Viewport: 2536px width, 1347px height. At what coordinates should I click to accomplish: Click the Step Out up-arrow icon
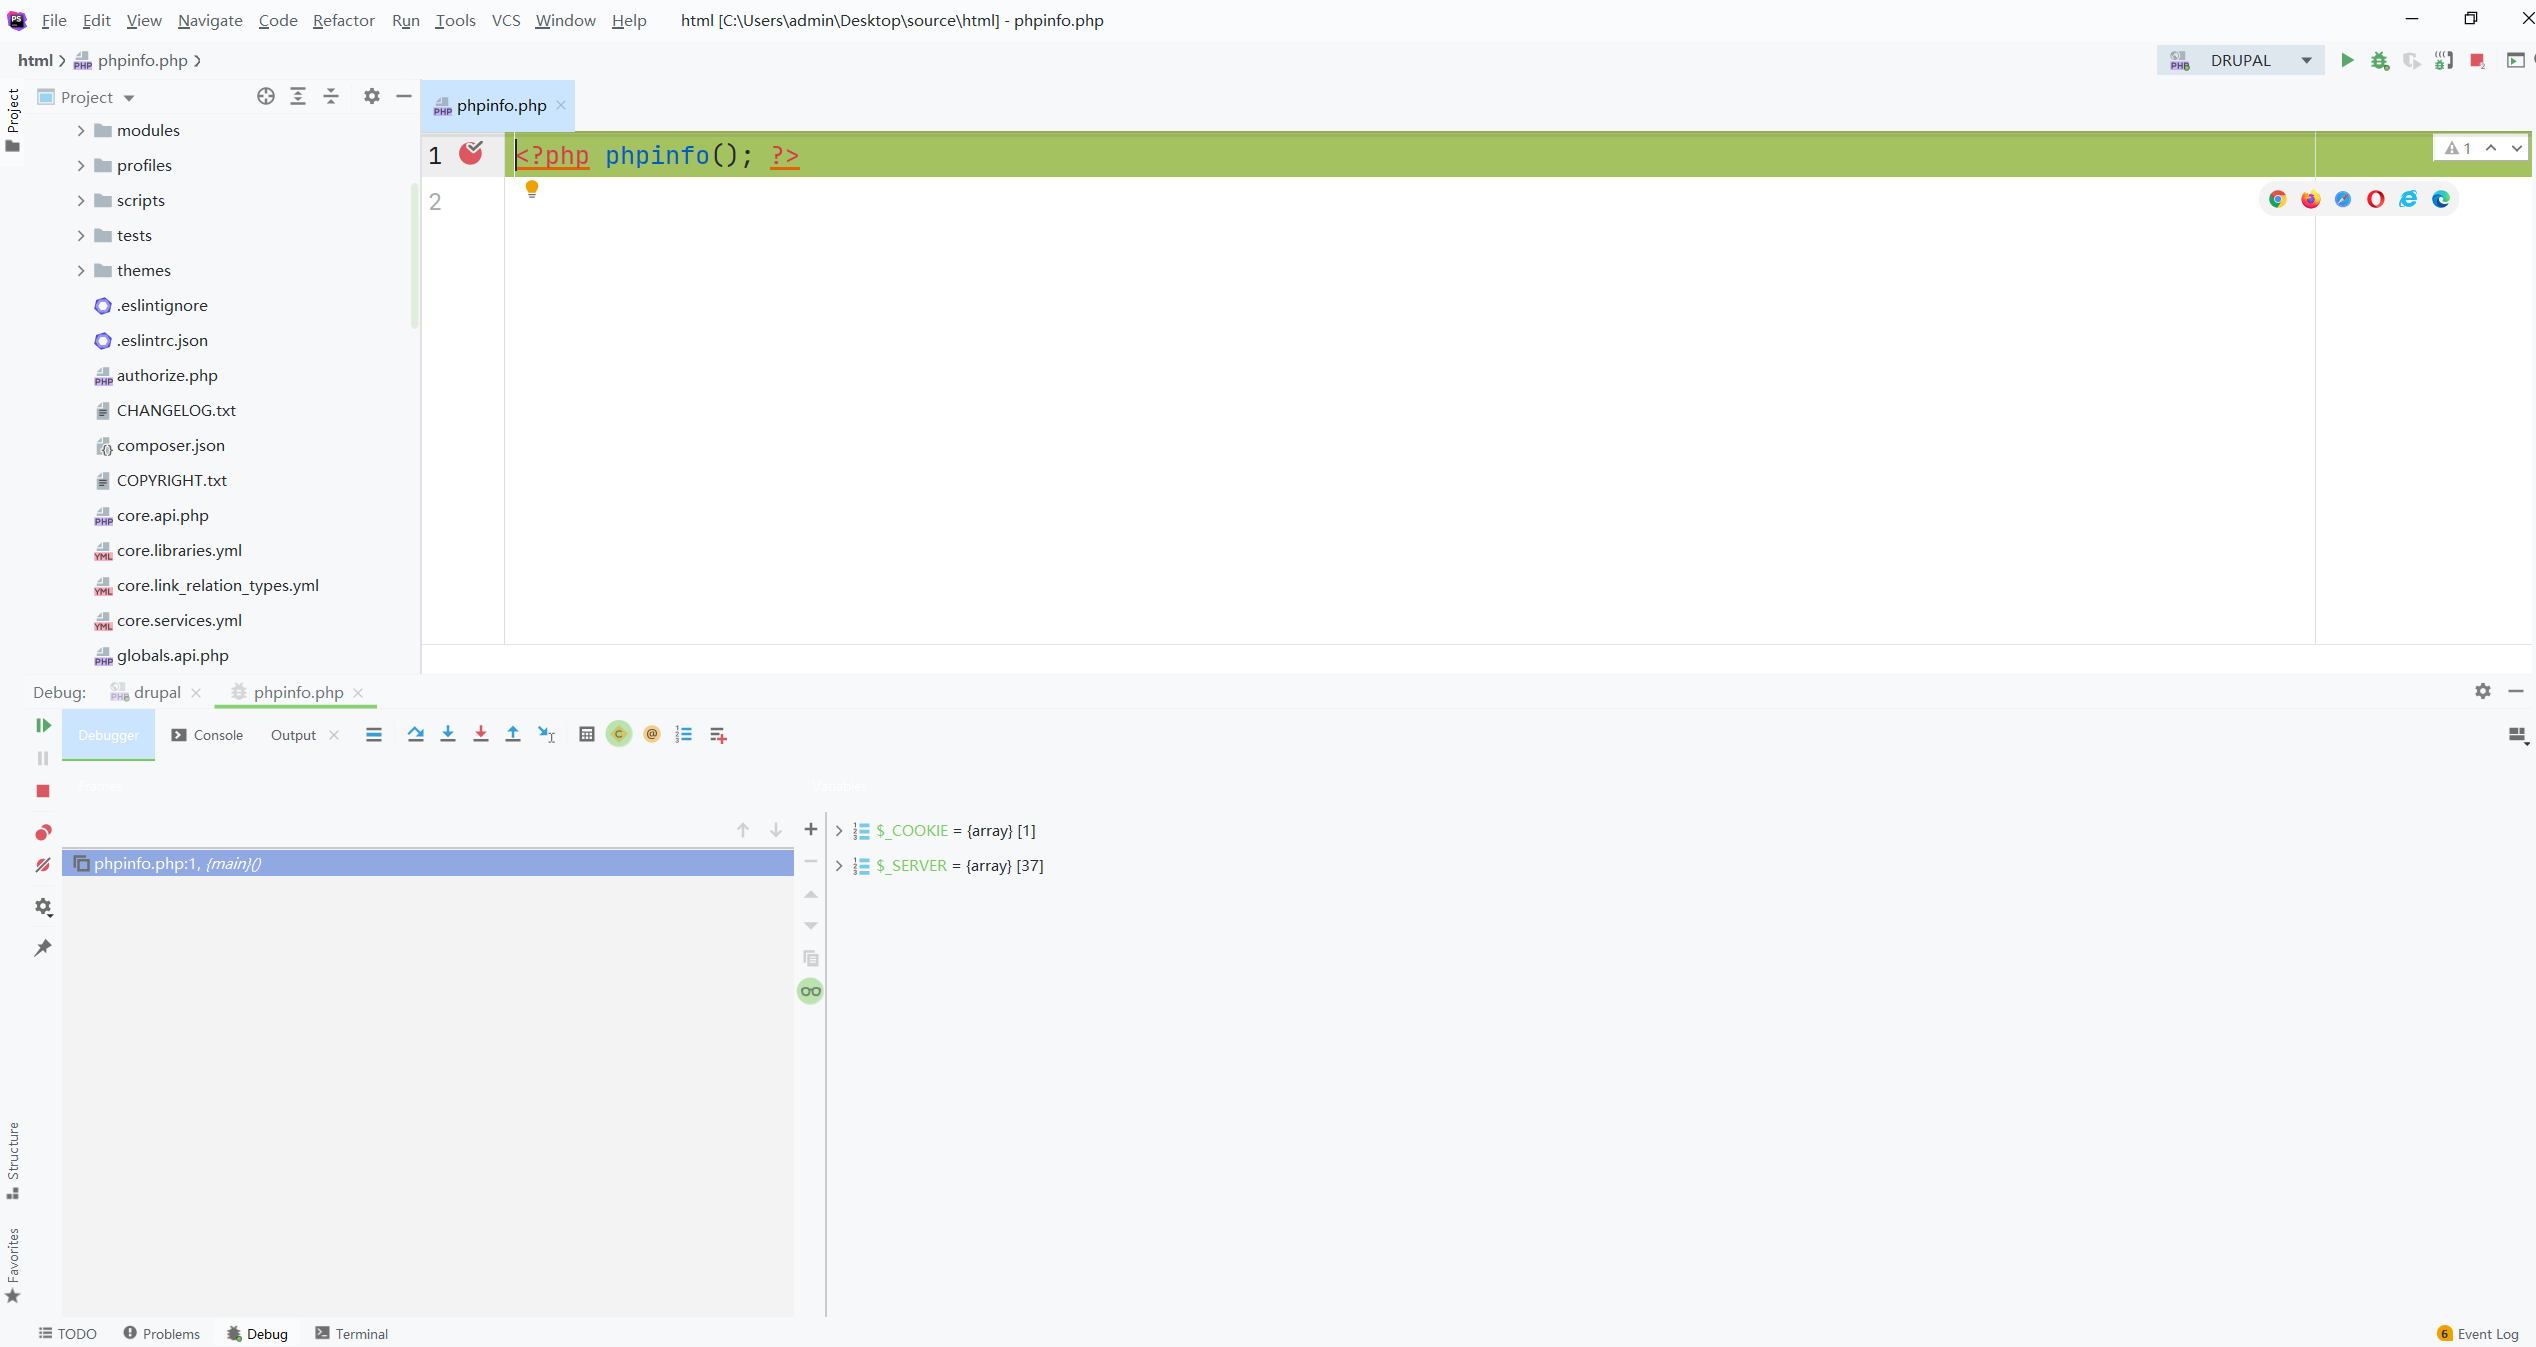[x=513, y=734]
